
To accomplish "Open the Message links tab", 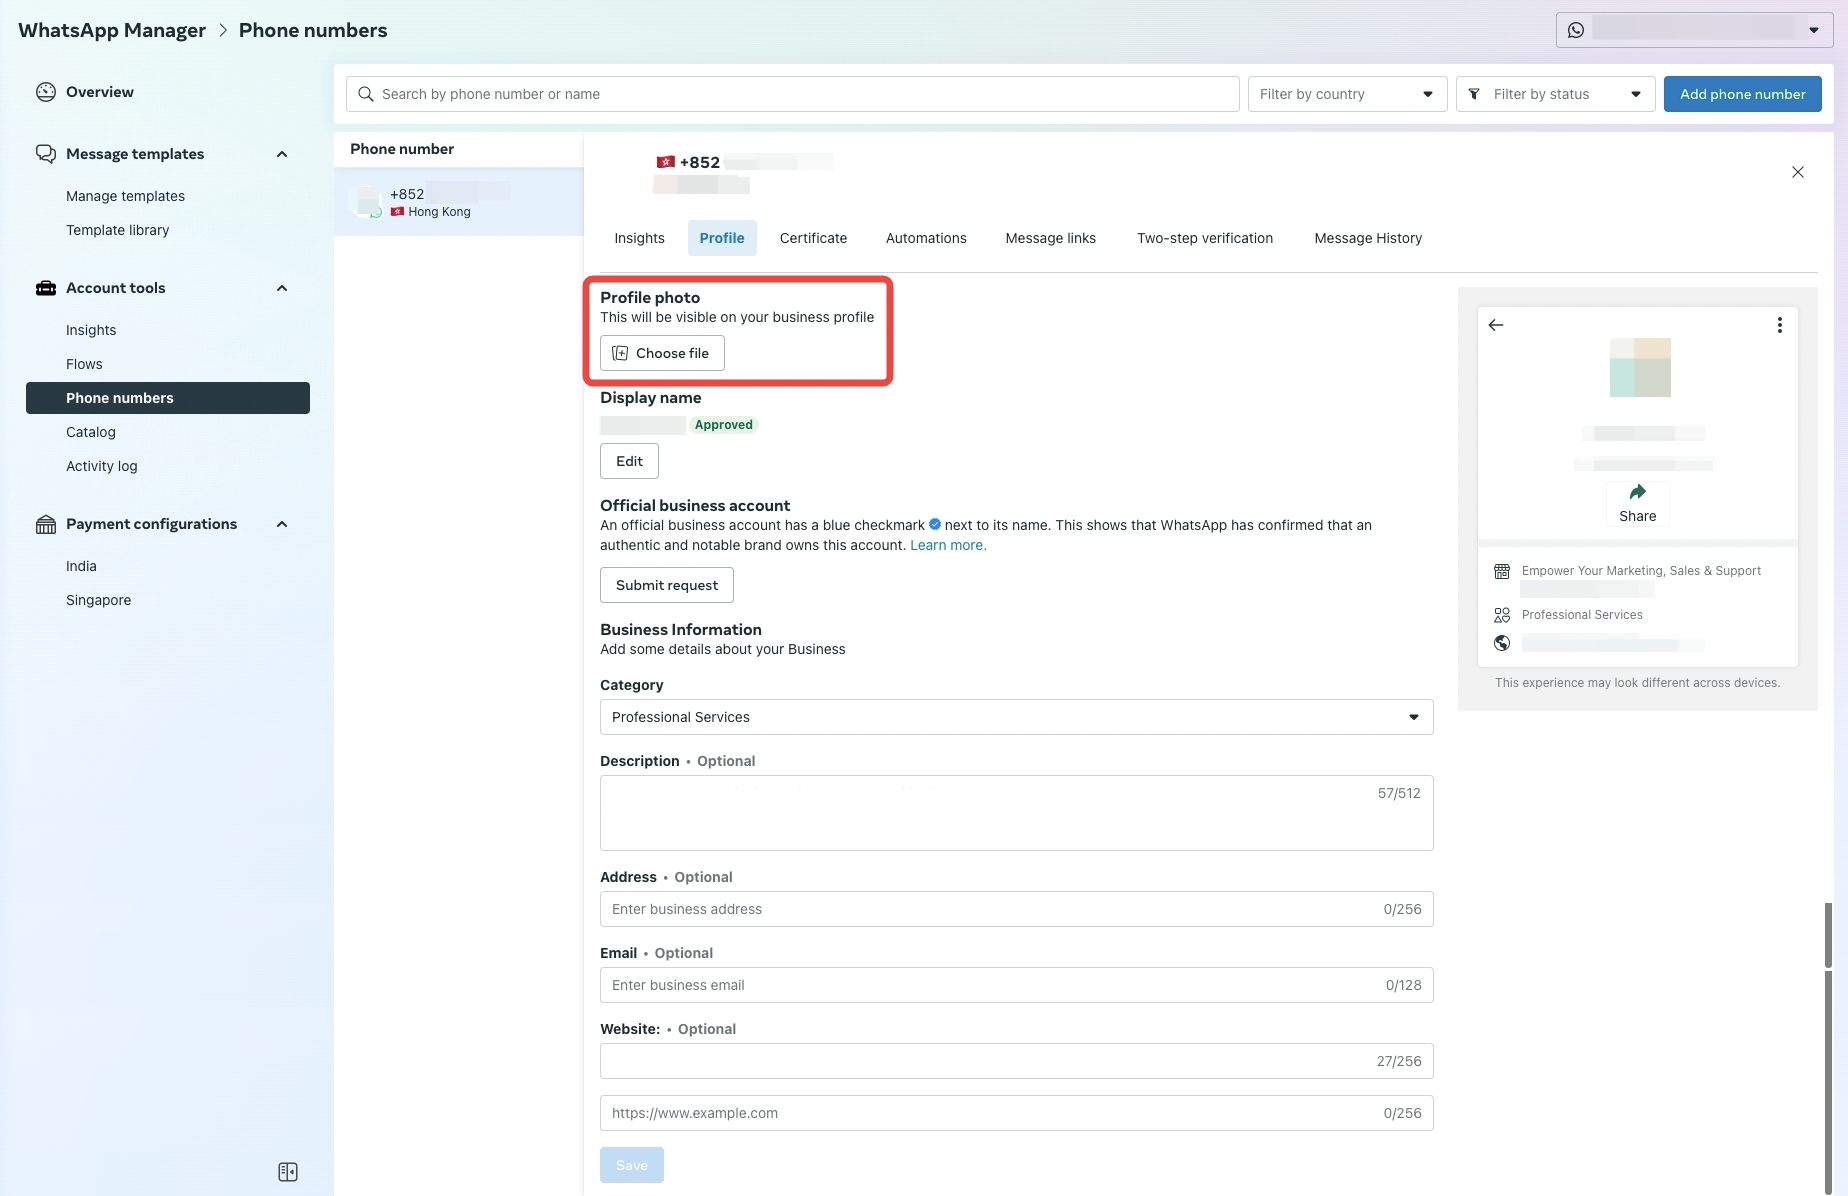I will [x=1050, y=238].
